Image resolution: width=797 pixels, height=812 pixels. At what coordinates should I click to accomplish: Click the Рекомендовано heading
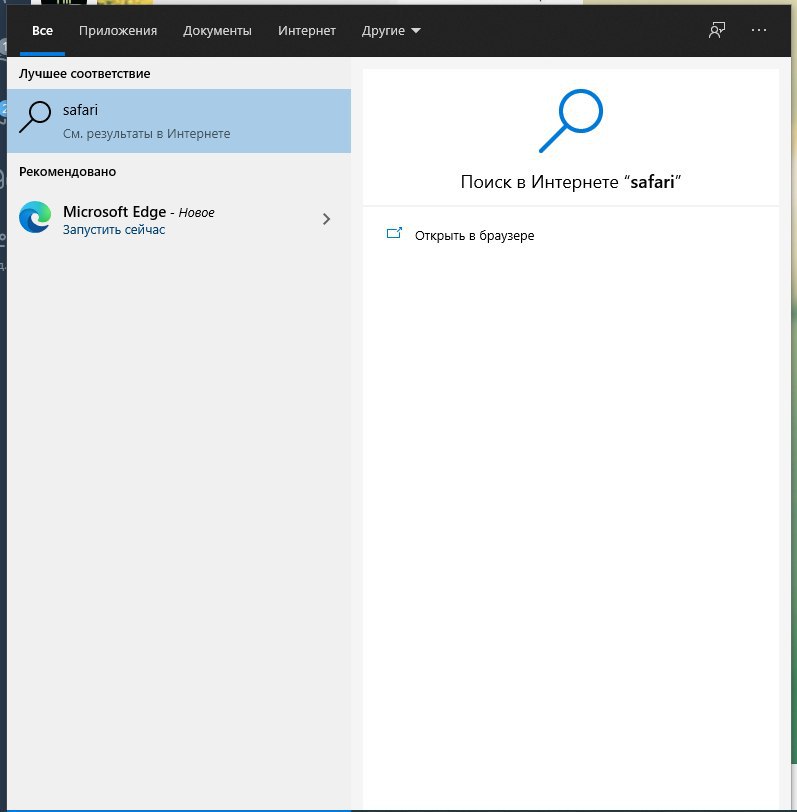67,171
